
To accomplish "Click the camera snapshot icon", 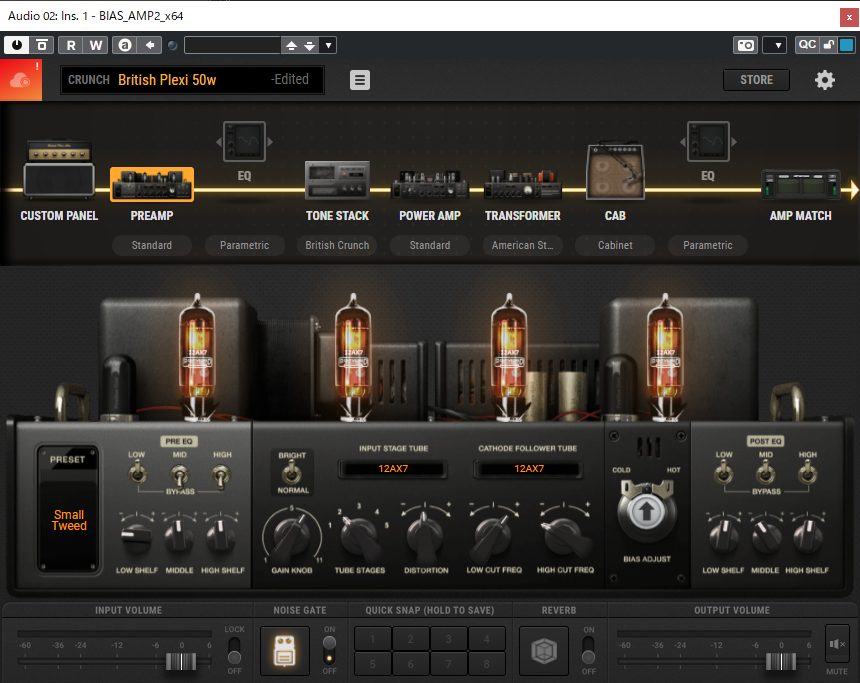I will tap(745, 45).
